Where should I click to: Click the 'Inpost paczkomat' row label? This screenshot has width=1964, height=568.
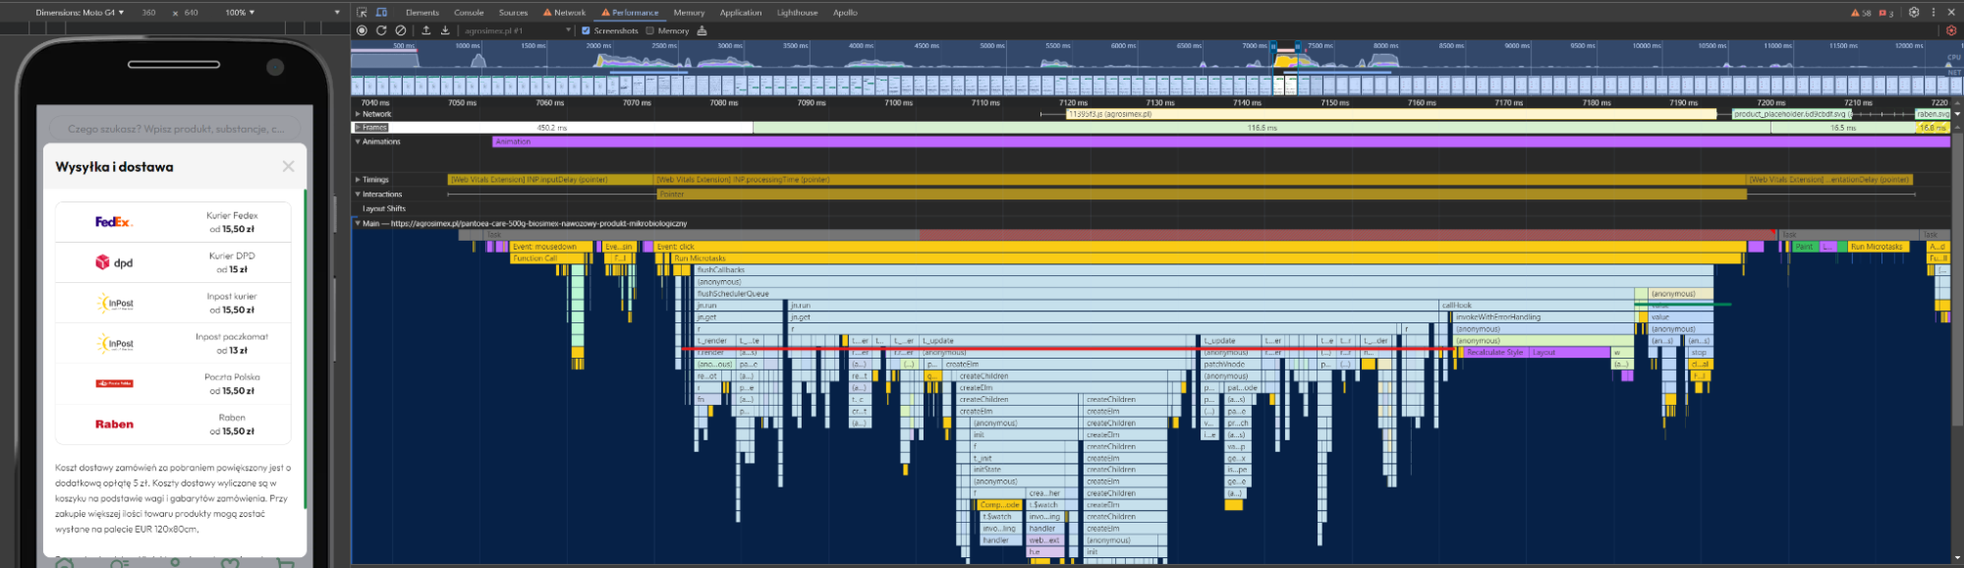click(232, 337)
